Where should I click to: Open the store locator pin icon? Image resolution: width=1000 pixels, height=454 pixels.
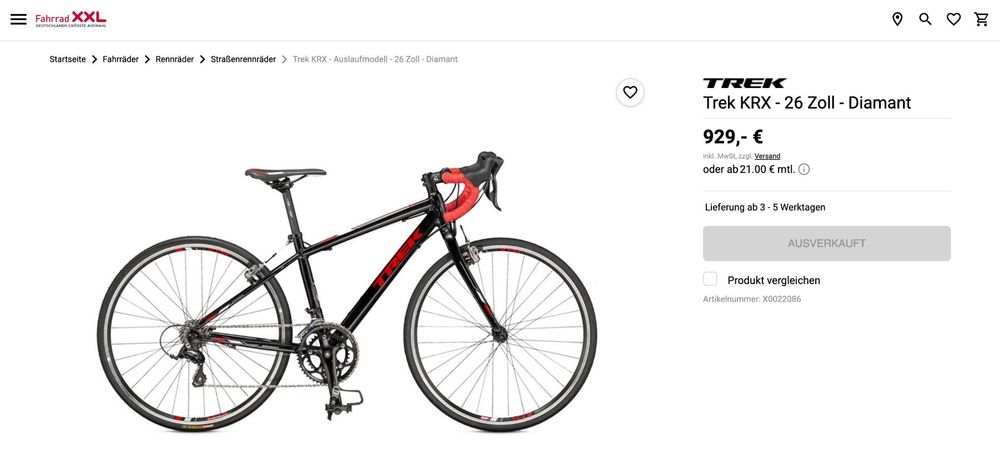pos(897,19)
